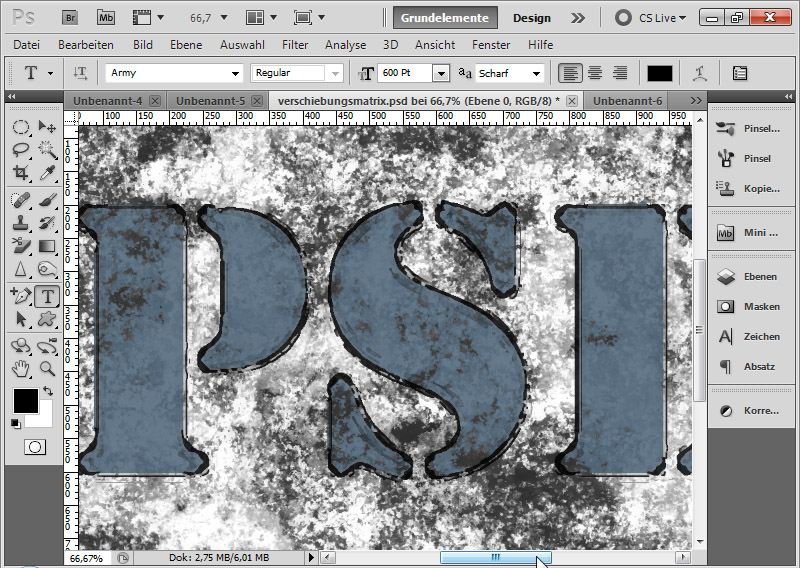Viewport: 800px width, 568px height.
Task: Switch to the Unbenannt-5 document tab
Action: tap(208, 101)
